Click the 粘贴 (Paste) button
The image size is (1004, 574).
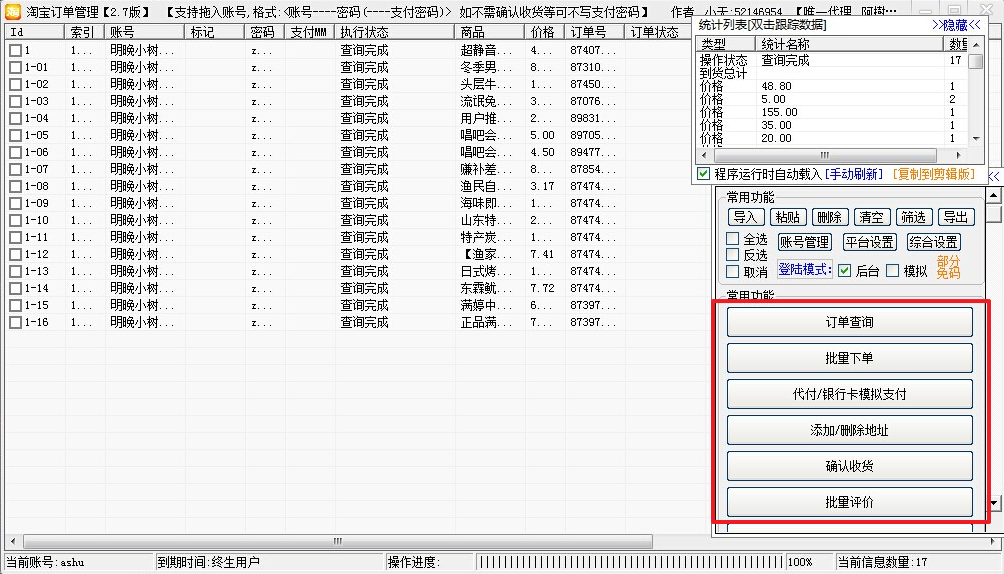[786, 217]
